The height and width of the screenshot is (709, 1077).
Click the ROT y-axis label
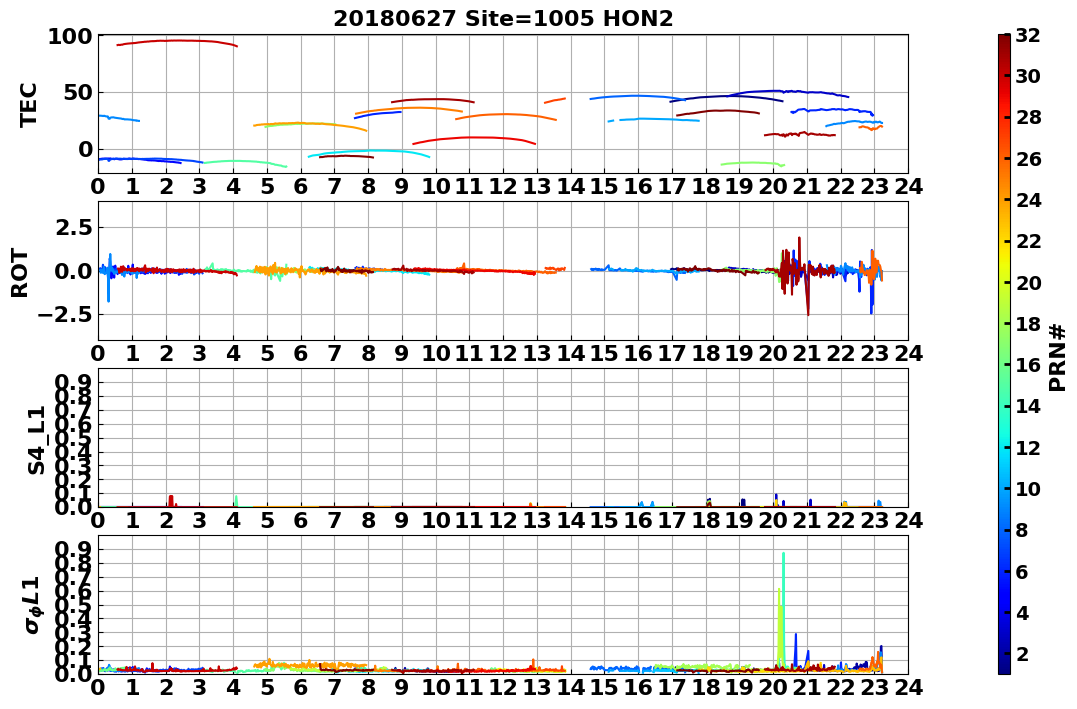point(20,273)
